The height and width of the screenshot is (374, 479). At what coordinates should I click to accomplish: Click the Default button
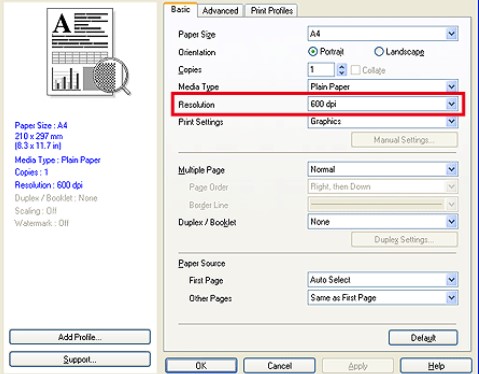click(423, 338)
